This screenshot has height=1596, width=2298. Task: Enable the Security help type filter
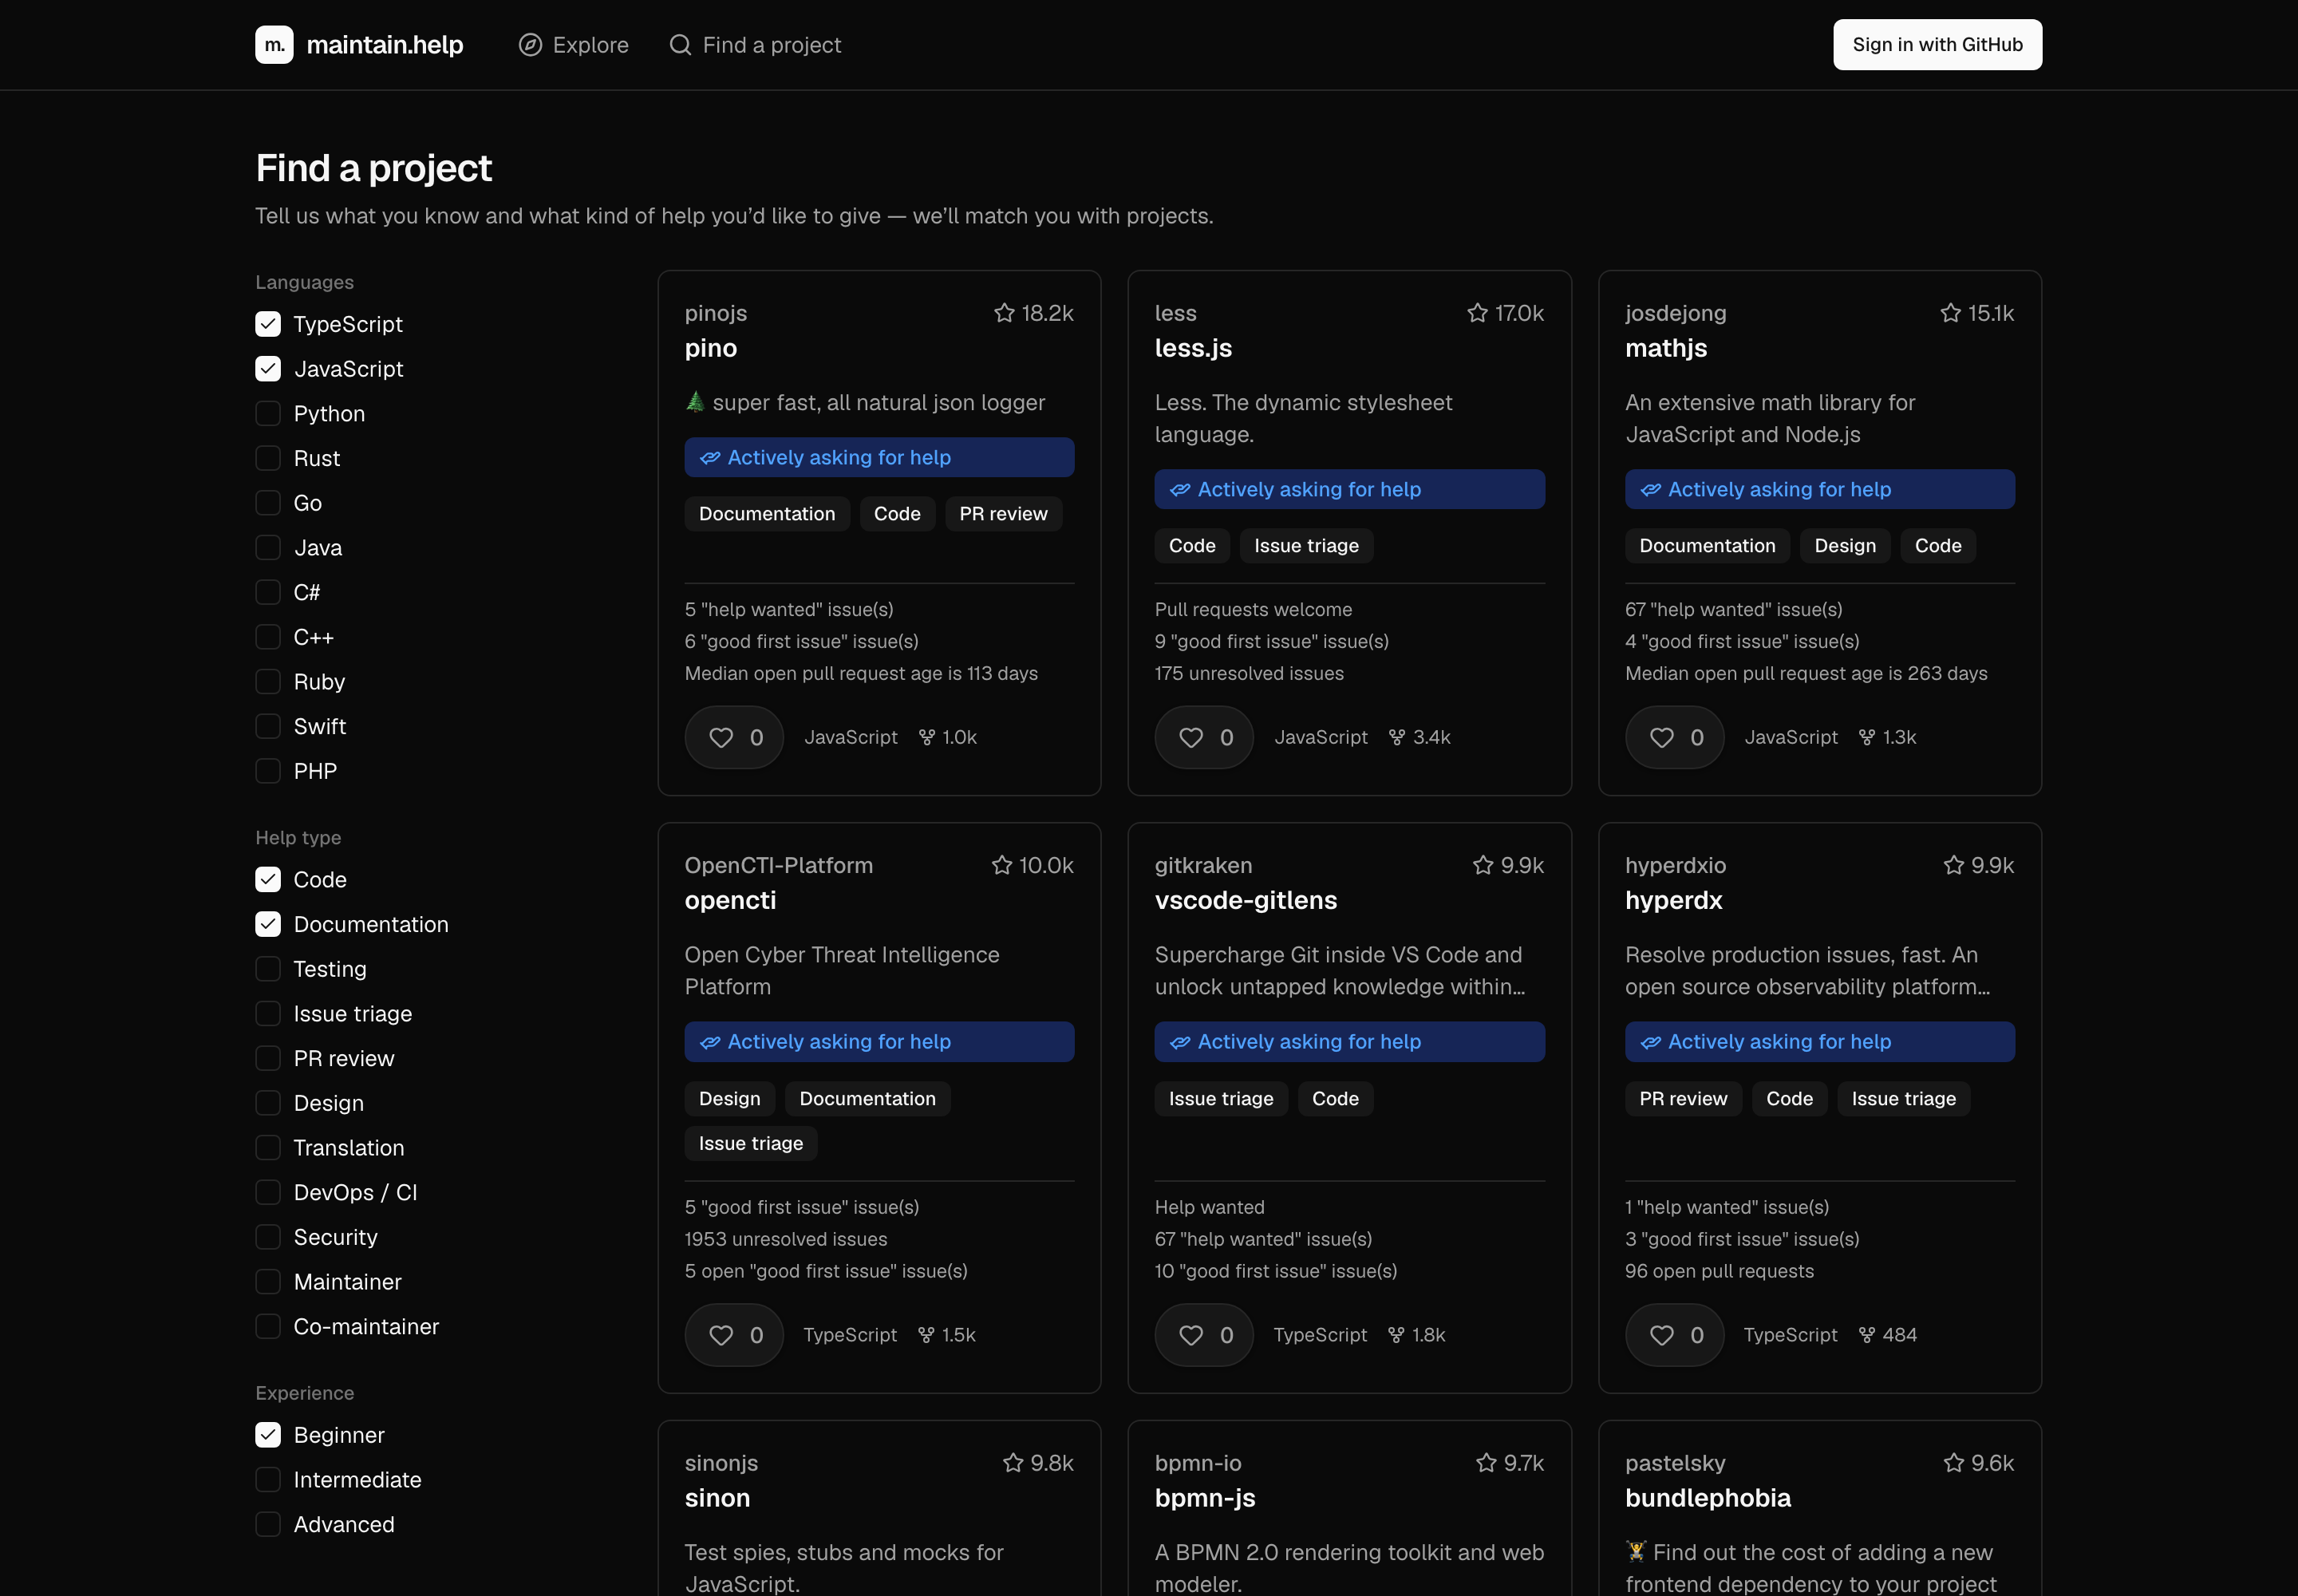coord(268,1237)
